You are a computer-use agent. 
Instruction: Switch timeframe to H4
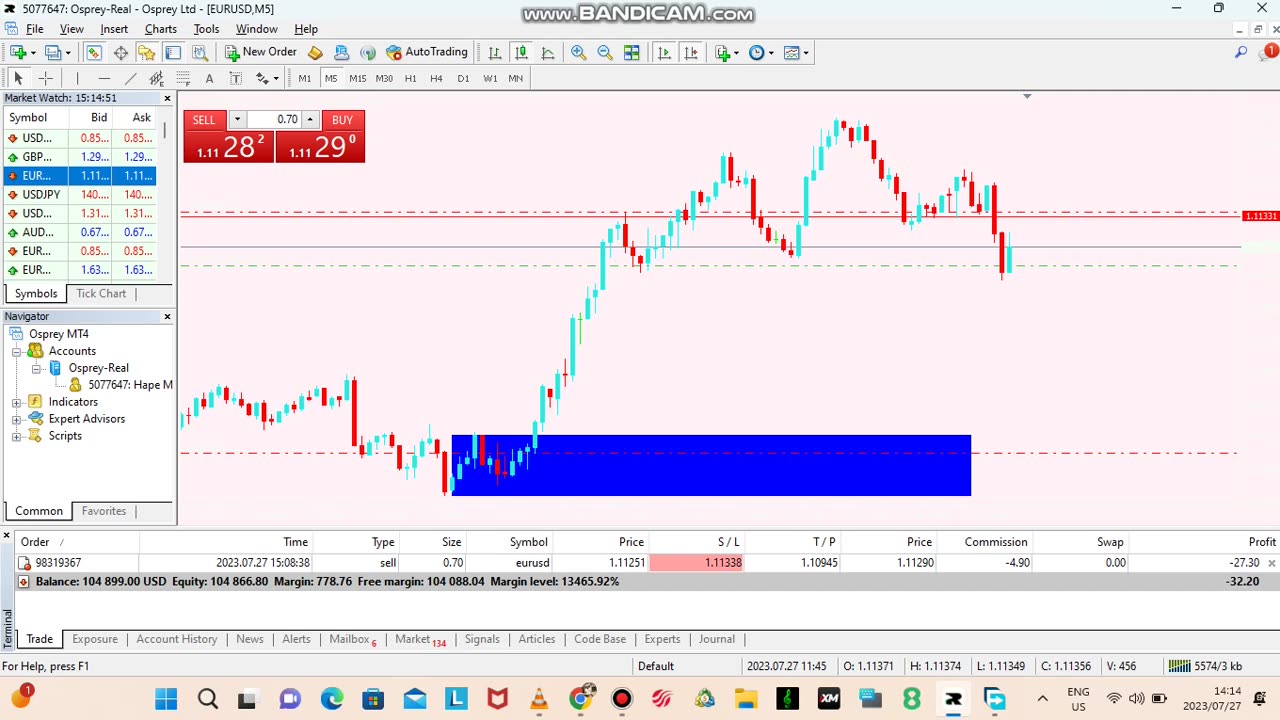point(436,78)
